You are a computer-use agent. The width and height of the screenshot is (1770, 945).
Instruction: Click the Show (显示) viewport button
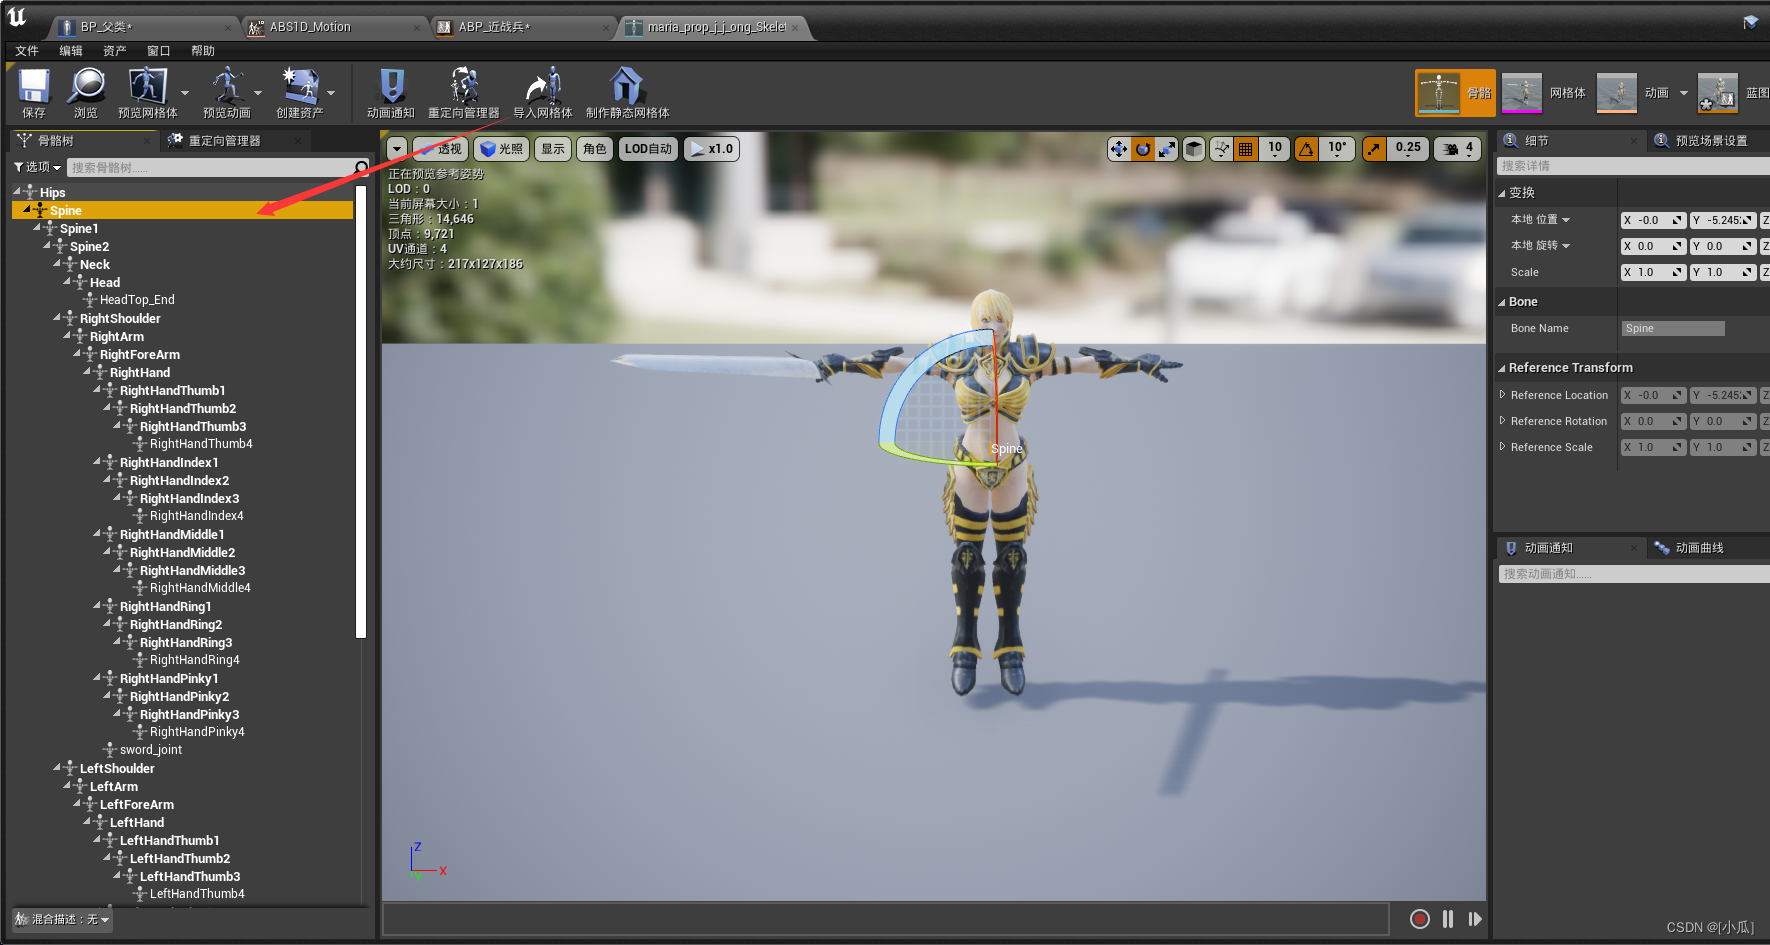[x=553, y=149]
